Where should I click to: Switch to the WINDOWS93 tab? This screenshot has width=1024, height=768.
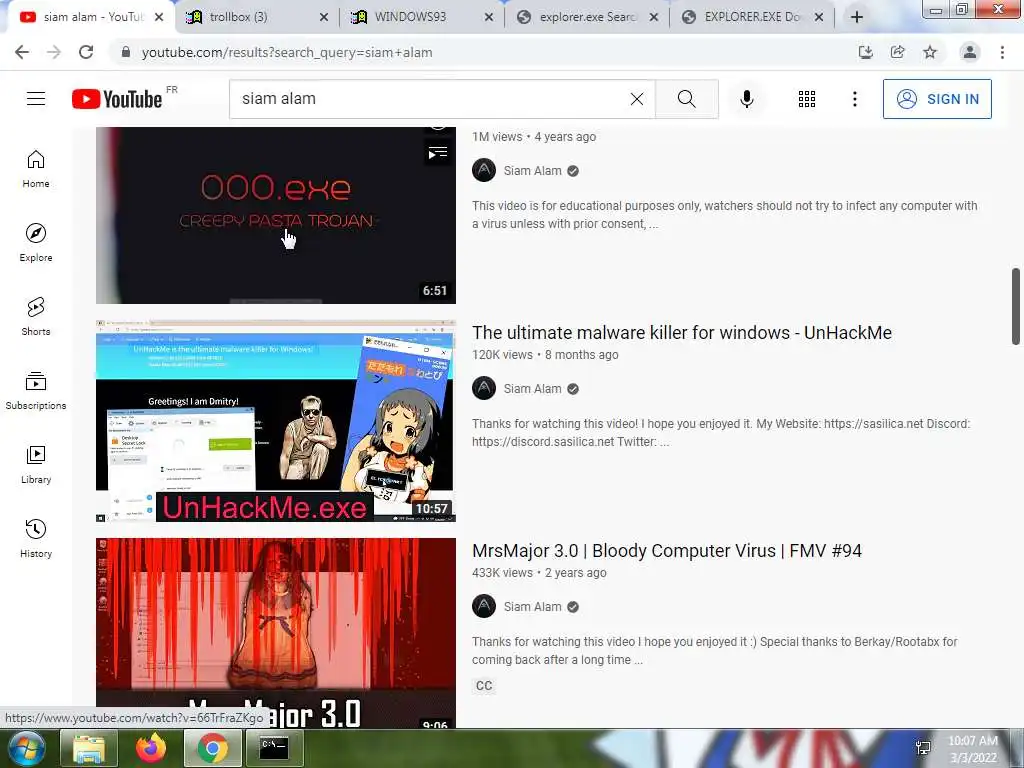tap(422, 17)
